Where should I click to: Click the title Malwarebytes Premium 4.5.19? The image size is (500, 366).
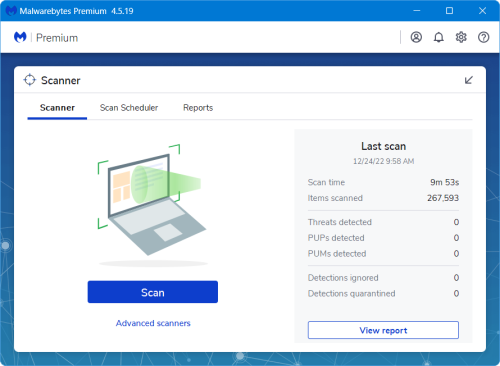click(x=76, y=11)
